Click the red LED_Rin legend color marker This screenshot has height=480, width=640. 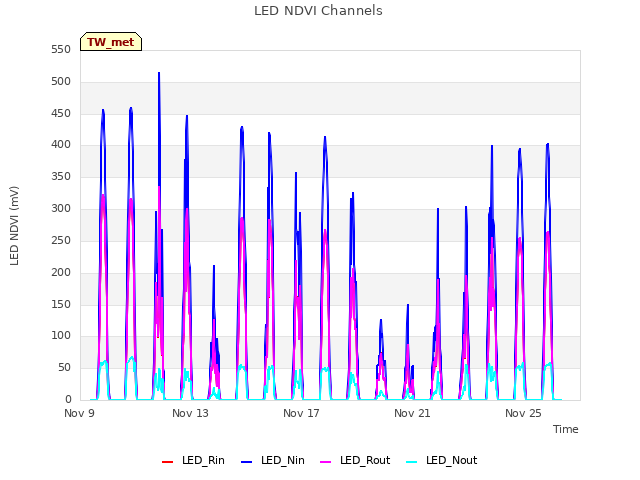pos(168,462)
